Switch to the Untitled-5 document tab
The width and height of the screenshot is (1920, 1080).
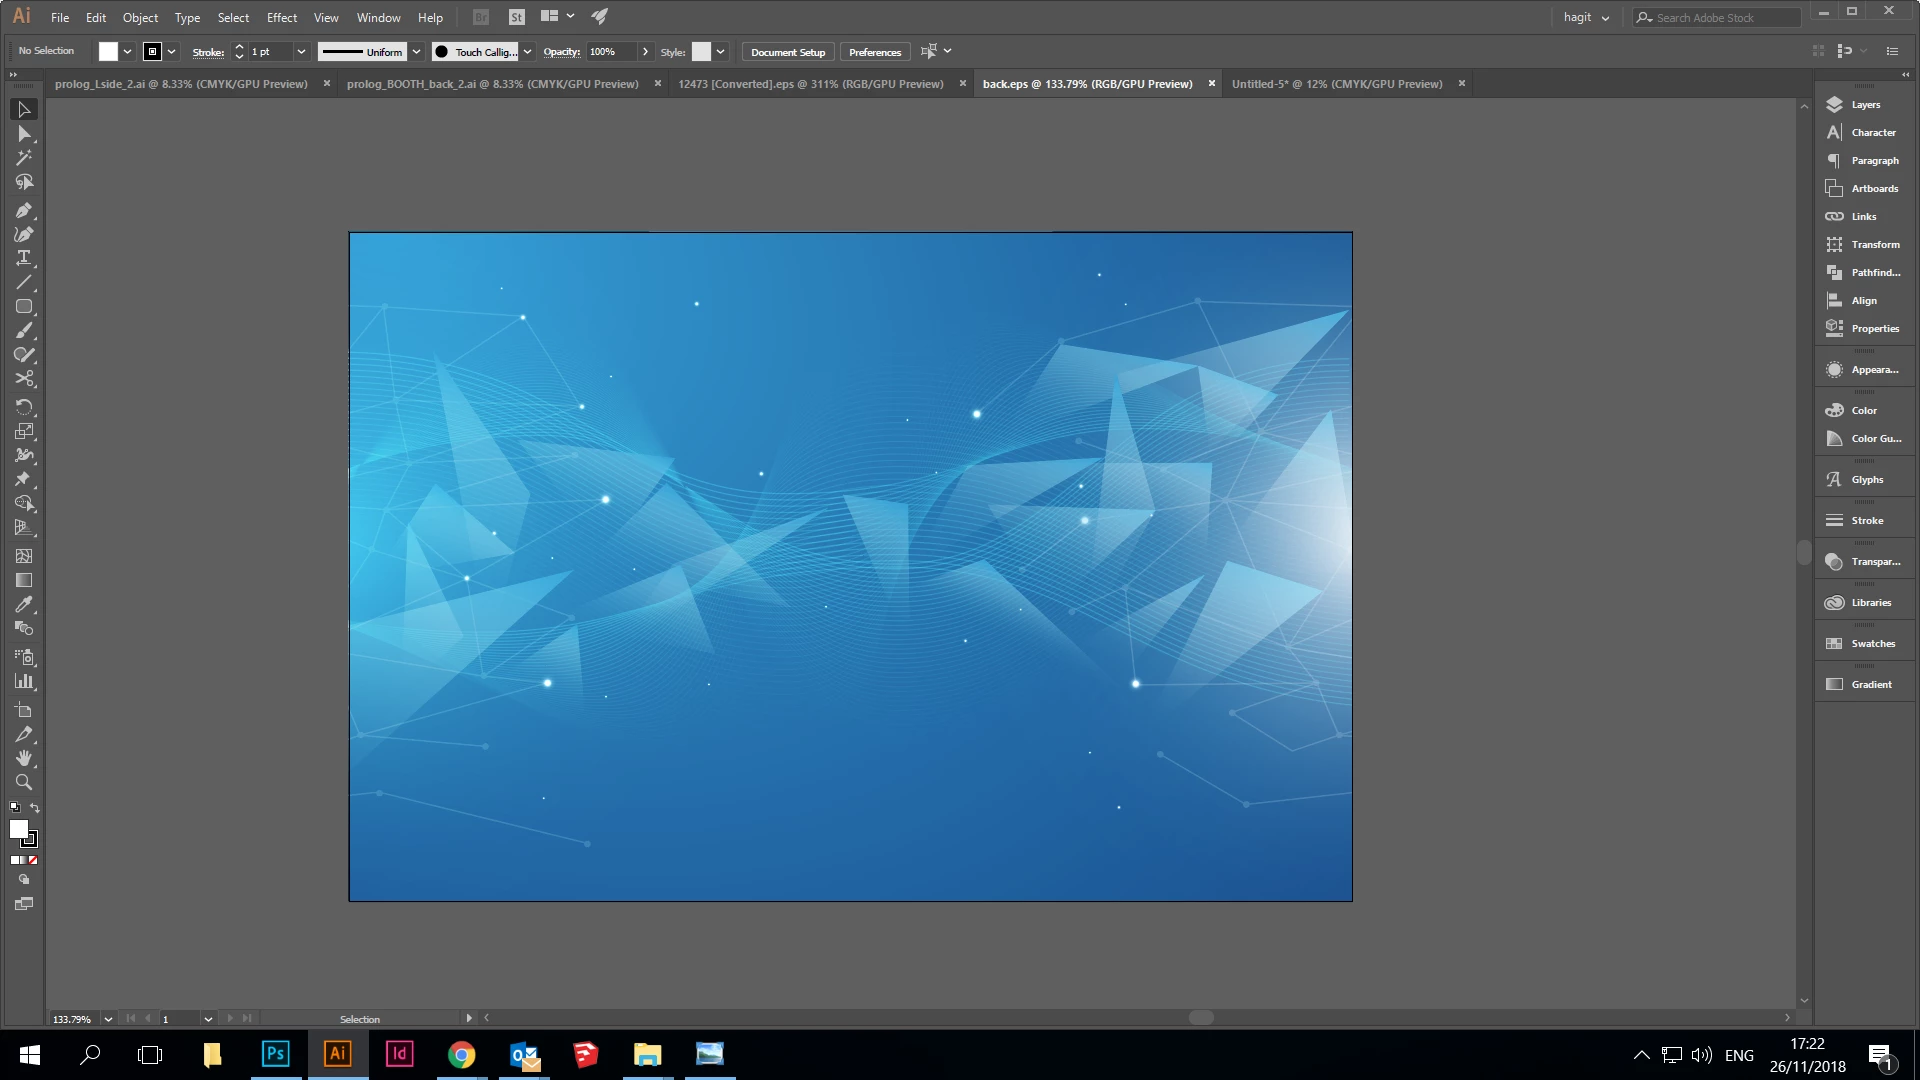point(1336,84)
